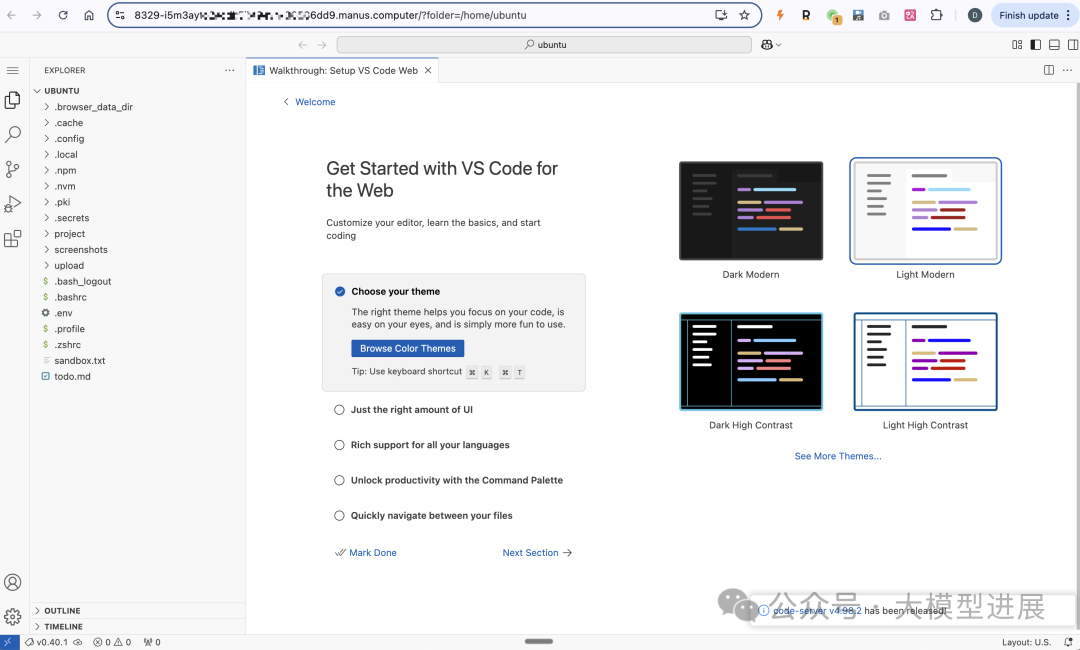Click Finish update browser button
Screen dimensions: 1080x650
click(1028, 15)
